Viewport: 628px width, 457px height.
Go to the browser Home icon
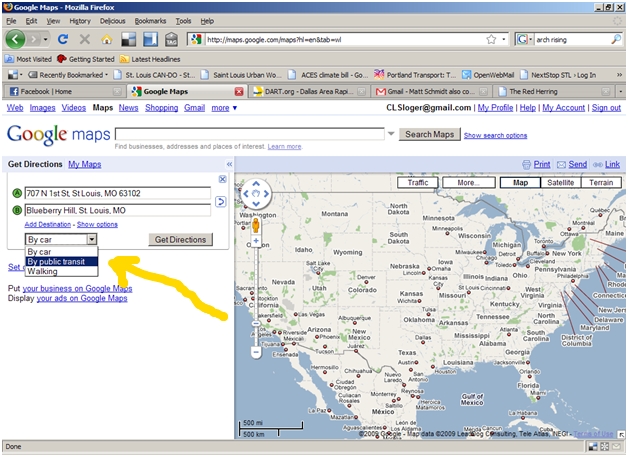pyautogui.click(x=106, y=40)
